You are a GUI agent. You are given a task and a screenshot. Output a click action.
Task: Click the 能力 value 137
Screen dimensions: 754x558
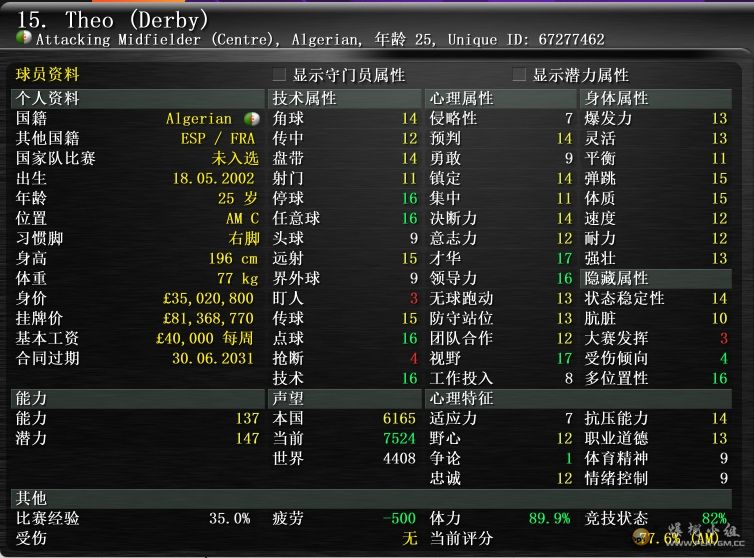click(x=246, y=418)
